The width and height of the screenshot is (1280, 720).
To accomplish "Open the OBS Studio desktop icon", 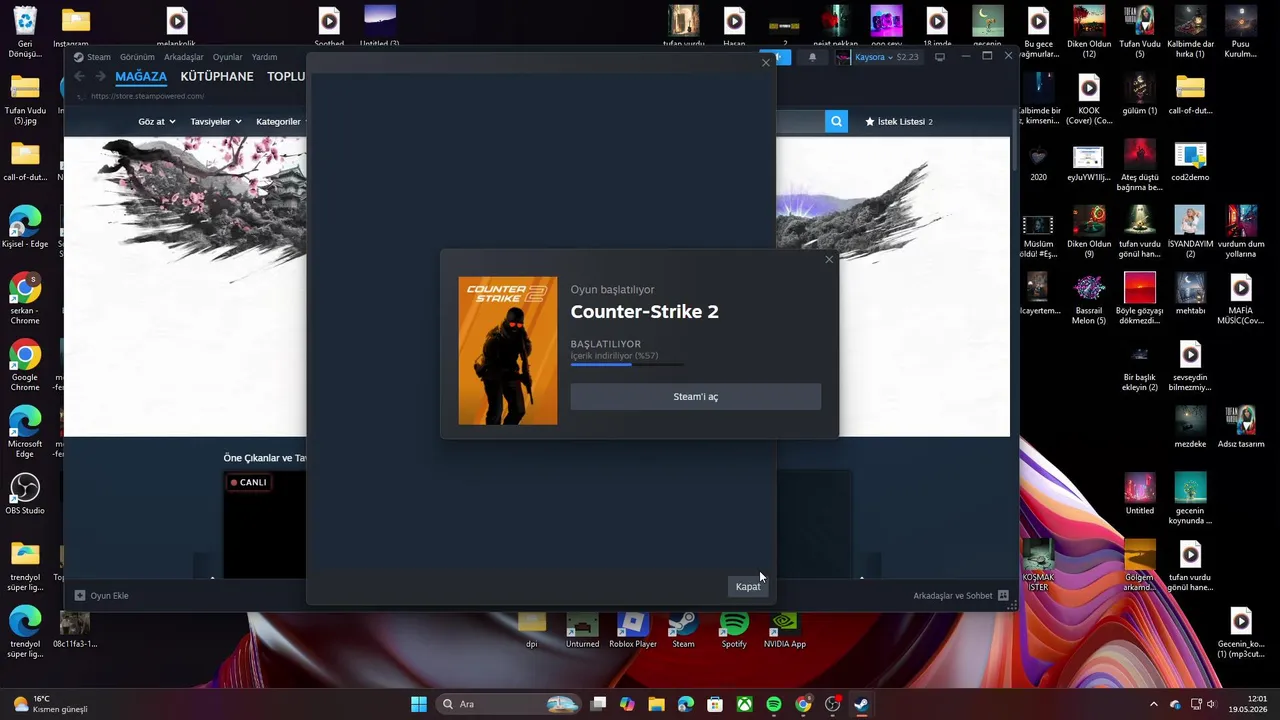I will pos(25,494).
